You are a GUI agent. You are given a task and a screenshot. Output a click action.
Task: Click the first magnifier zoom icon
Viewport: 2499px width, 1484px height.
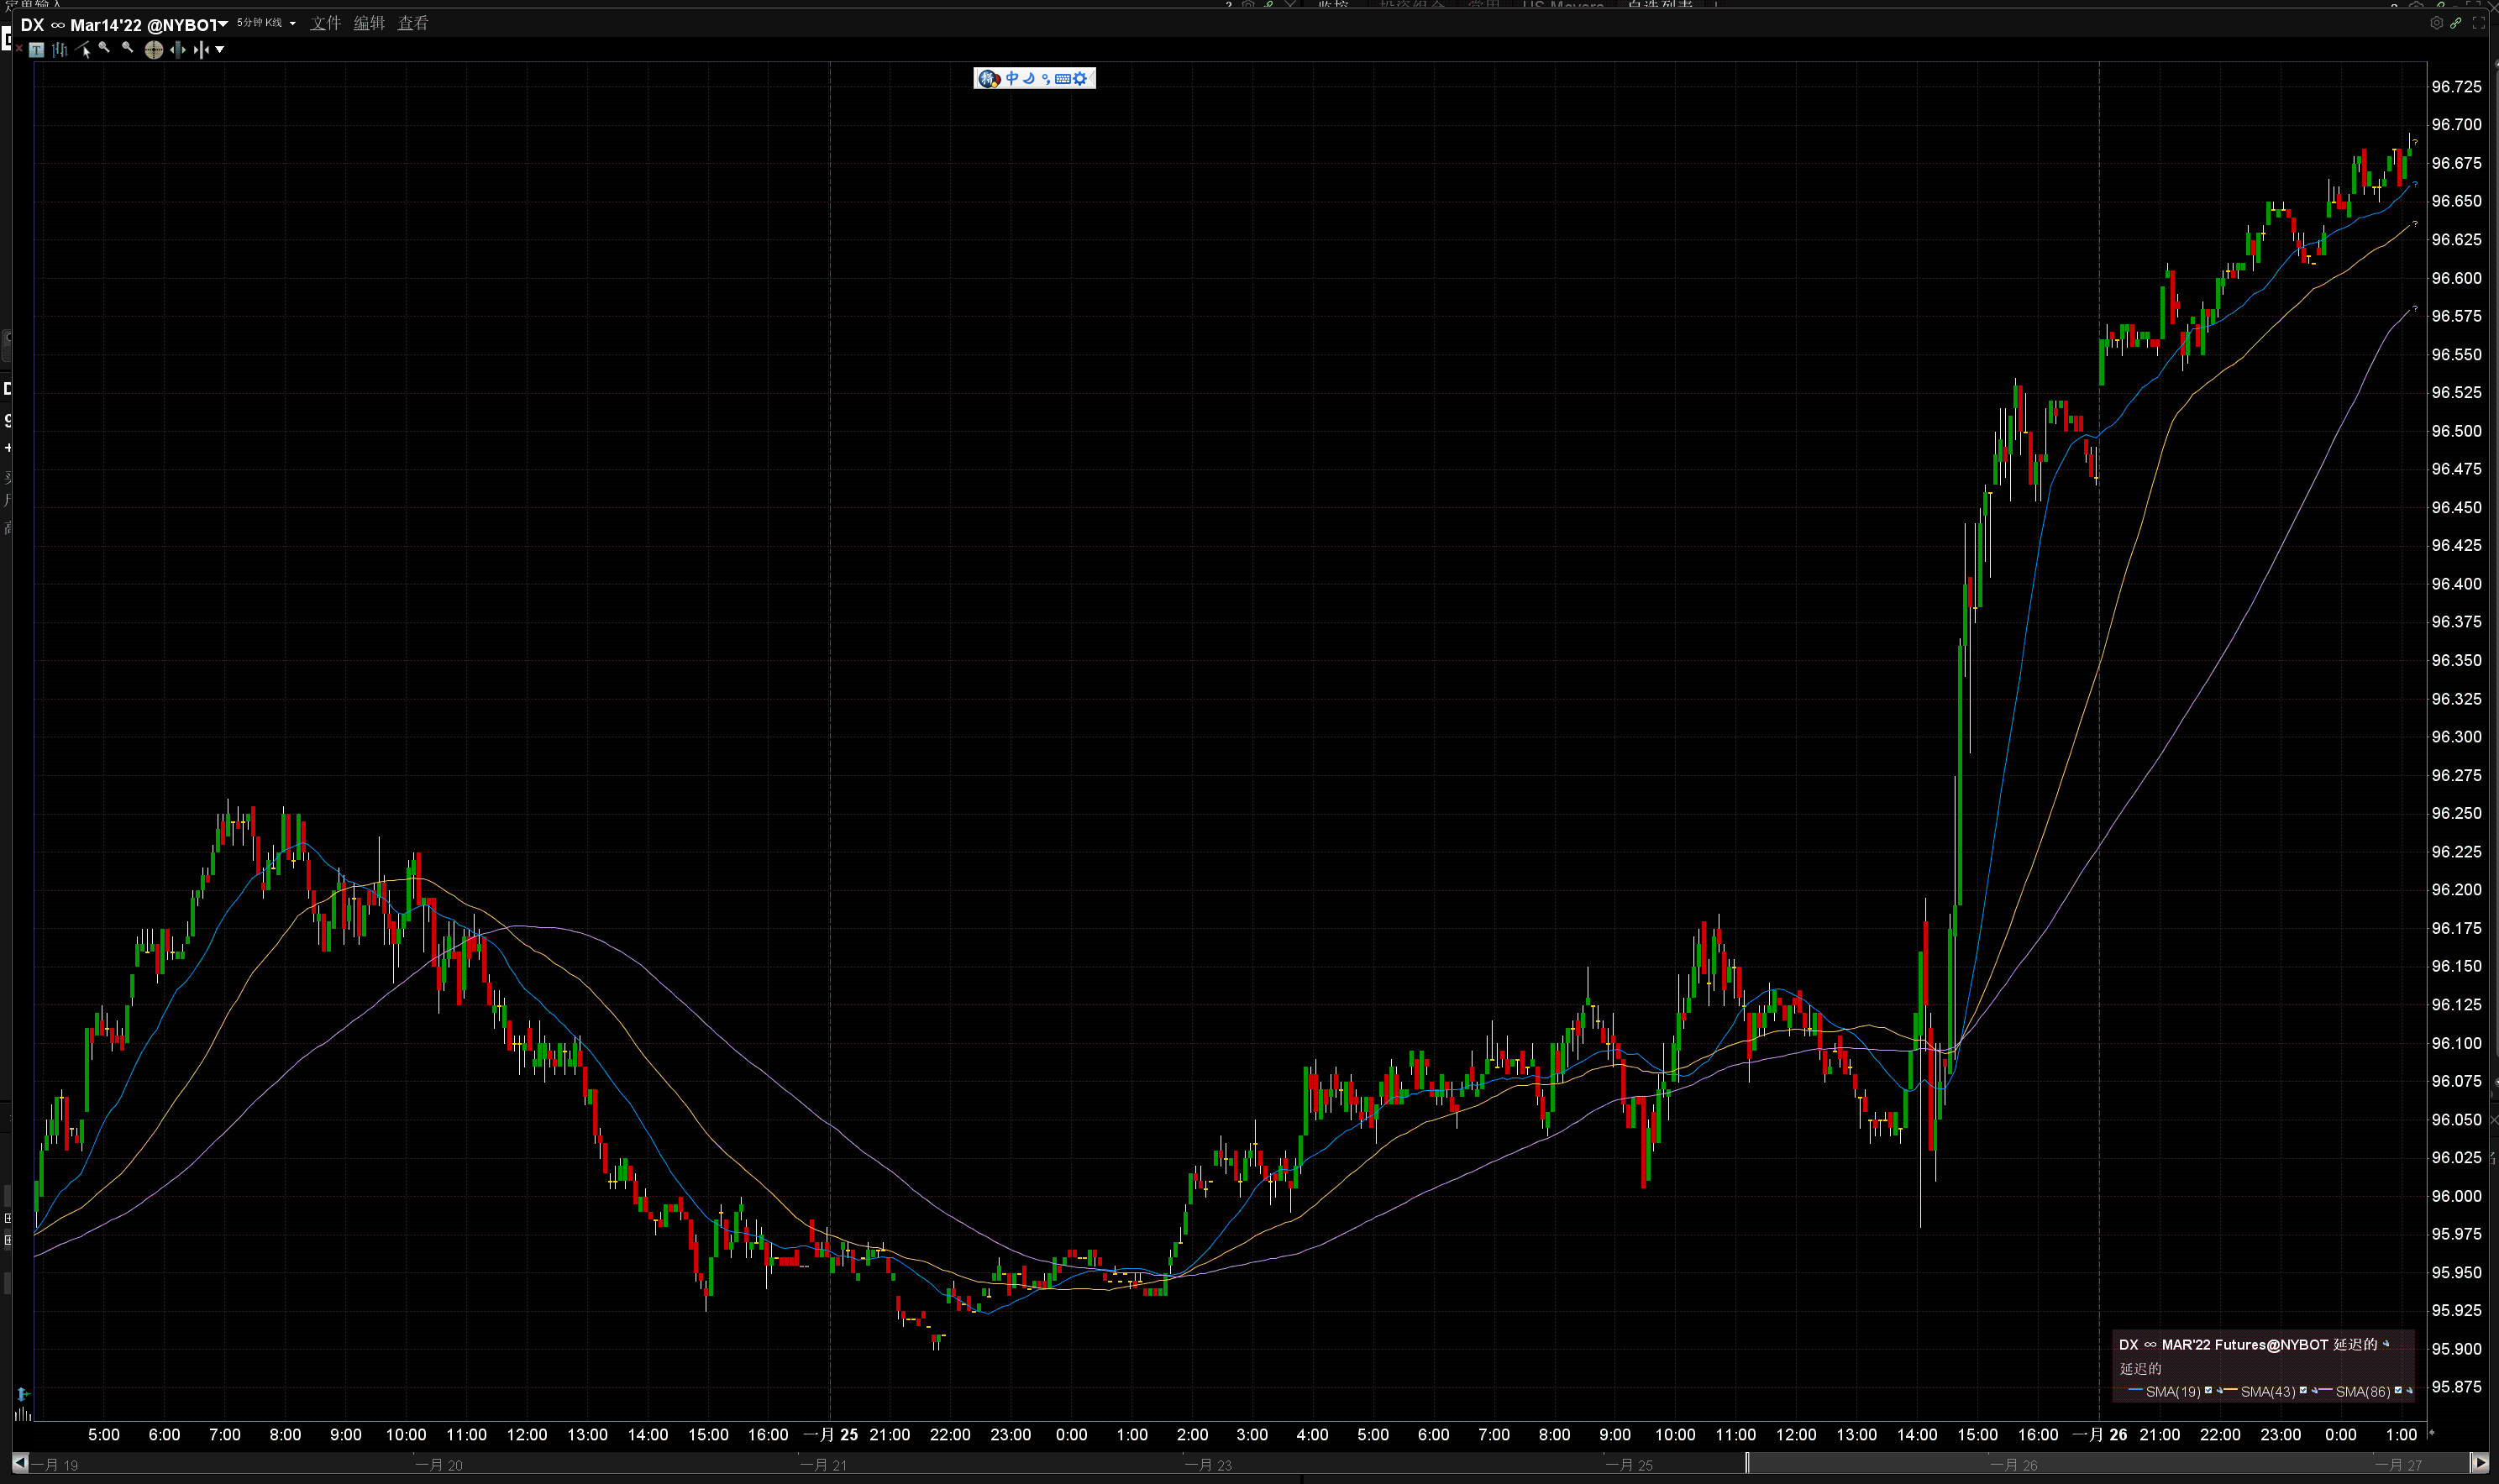click(x=104, y=48)
